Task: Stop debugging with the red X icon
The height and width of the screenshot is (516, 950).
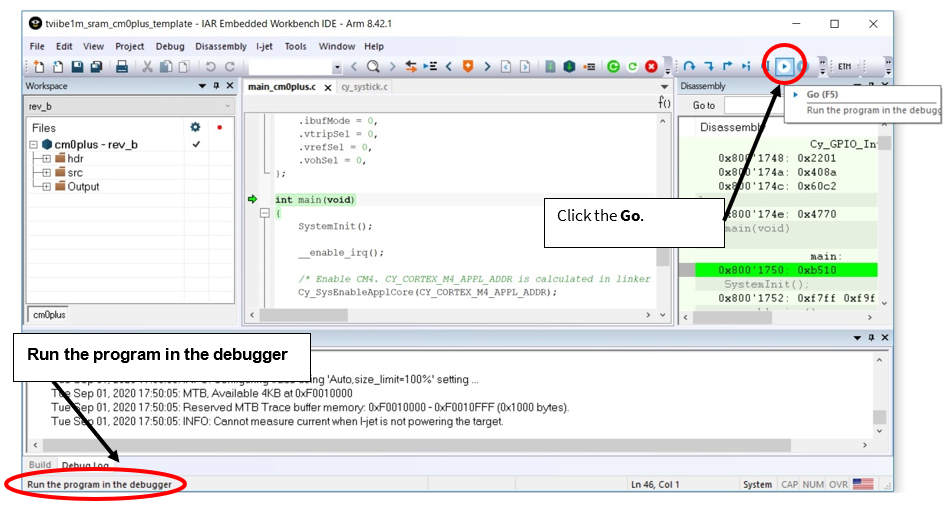Action: pos(651,67)
